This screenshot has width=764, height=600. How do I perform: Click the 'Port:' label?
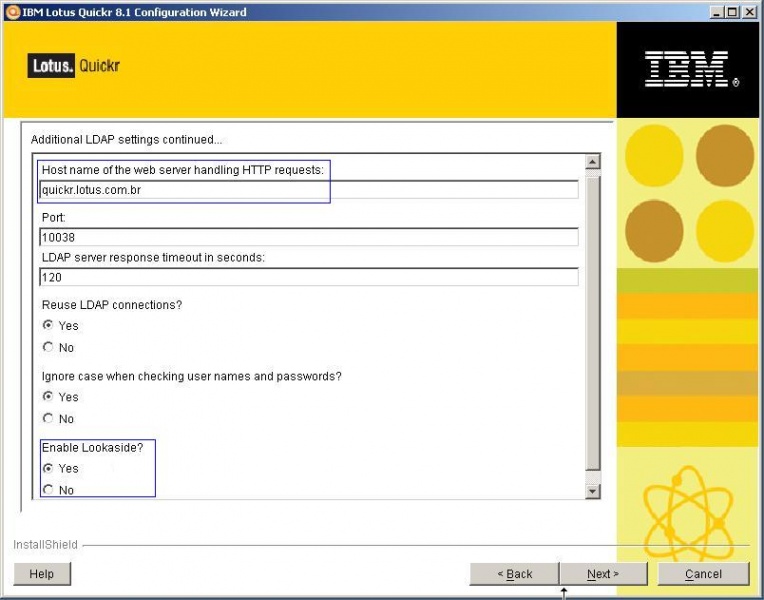point(54,217)
